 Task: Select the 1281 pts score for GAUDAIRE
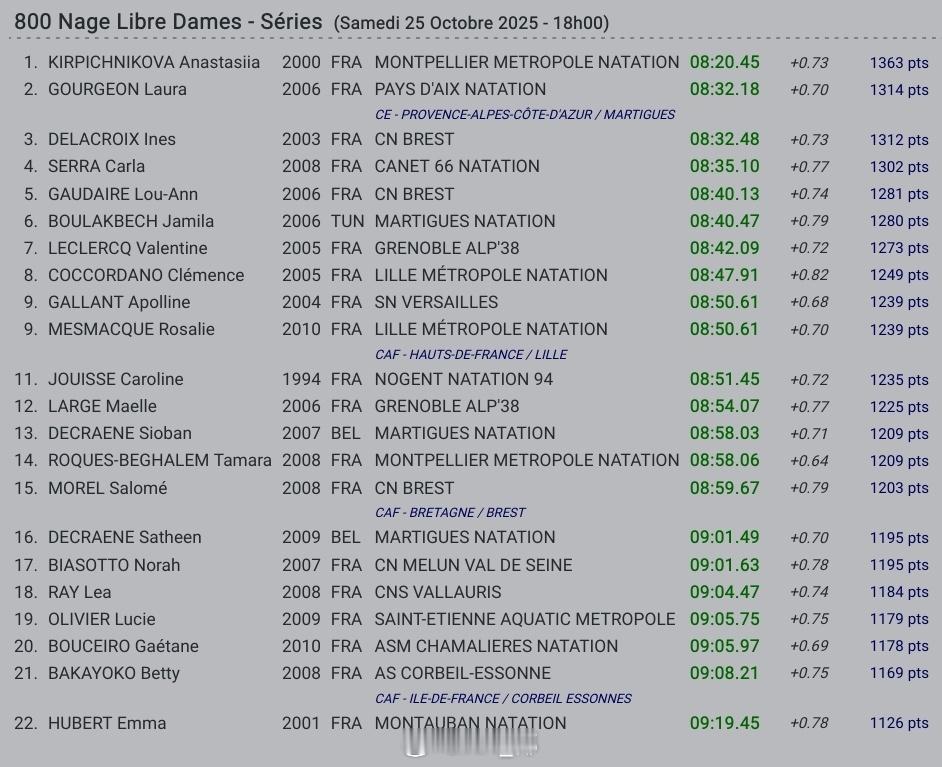pyautogui.click(x=899, y=194)
